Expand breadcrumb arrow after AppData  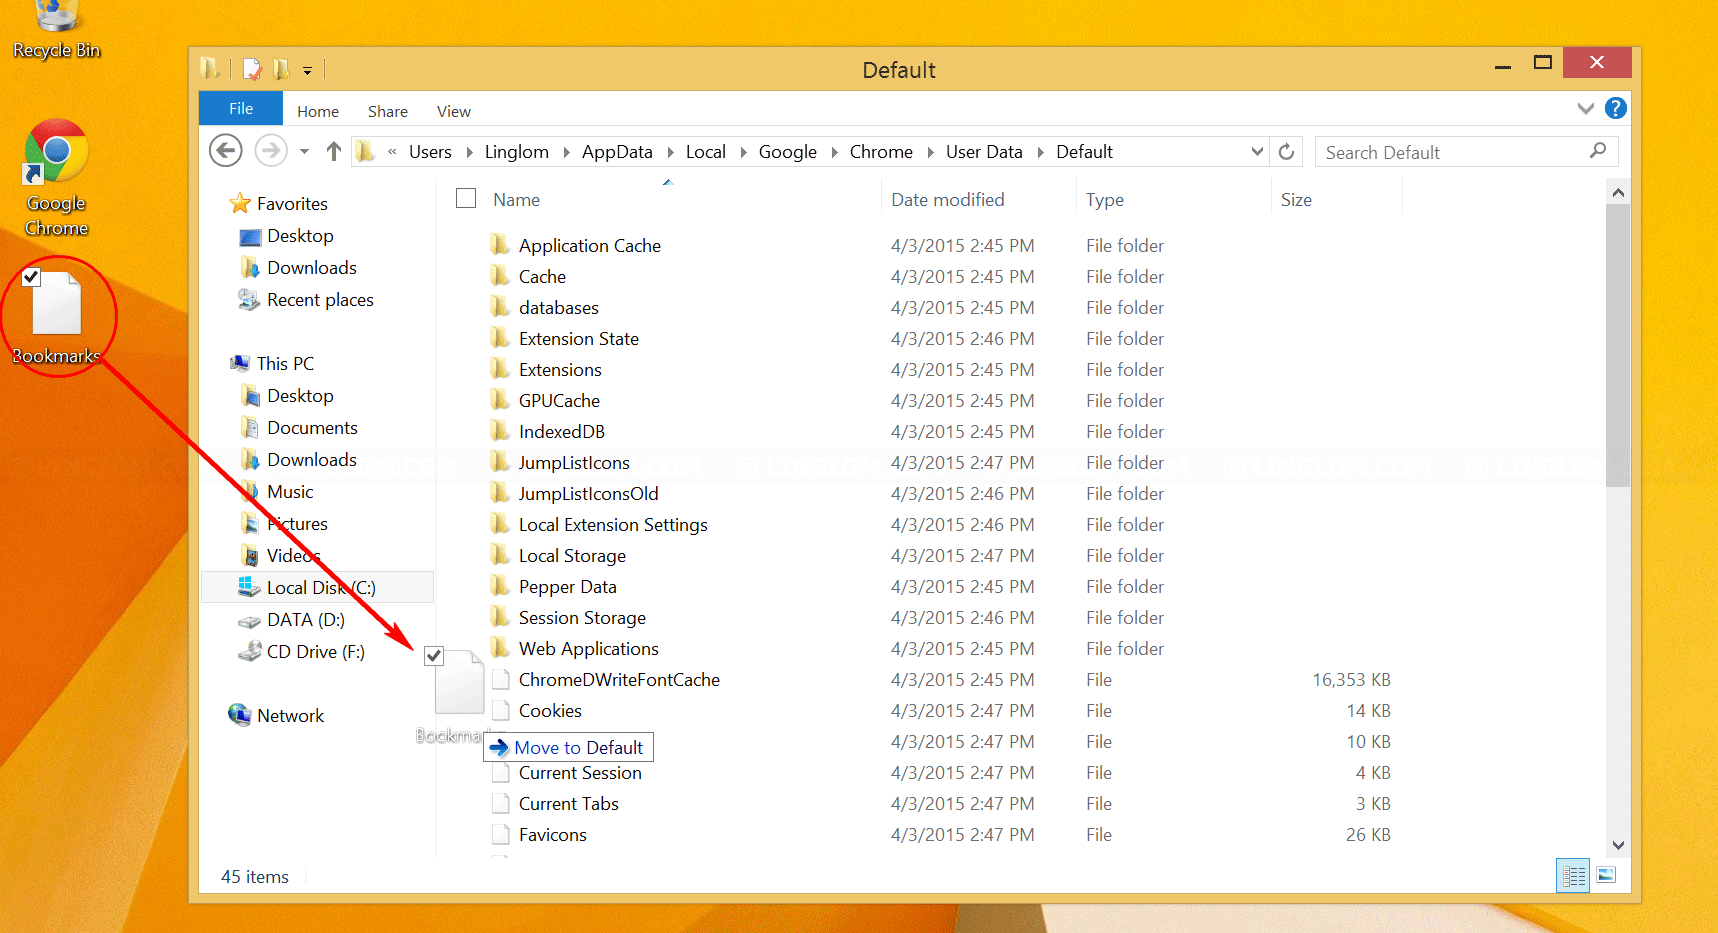[x=670, y=152]
